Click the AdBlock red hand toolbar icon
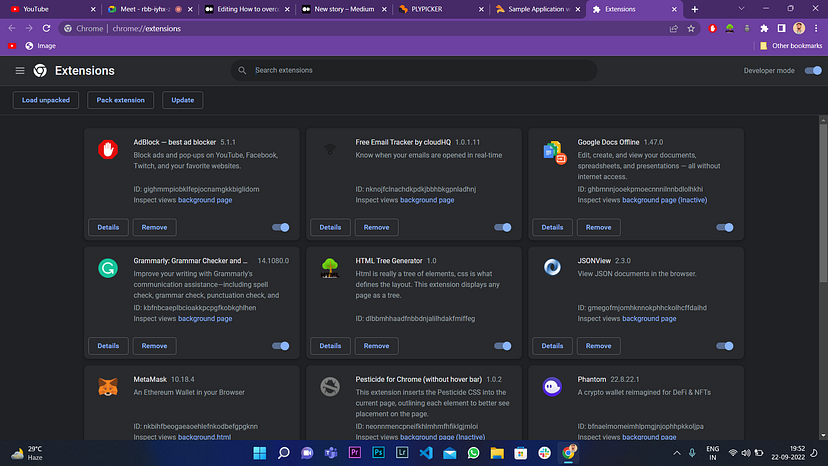Image resolution: width=828 pixels, height=466 pixels. [712, 29]
